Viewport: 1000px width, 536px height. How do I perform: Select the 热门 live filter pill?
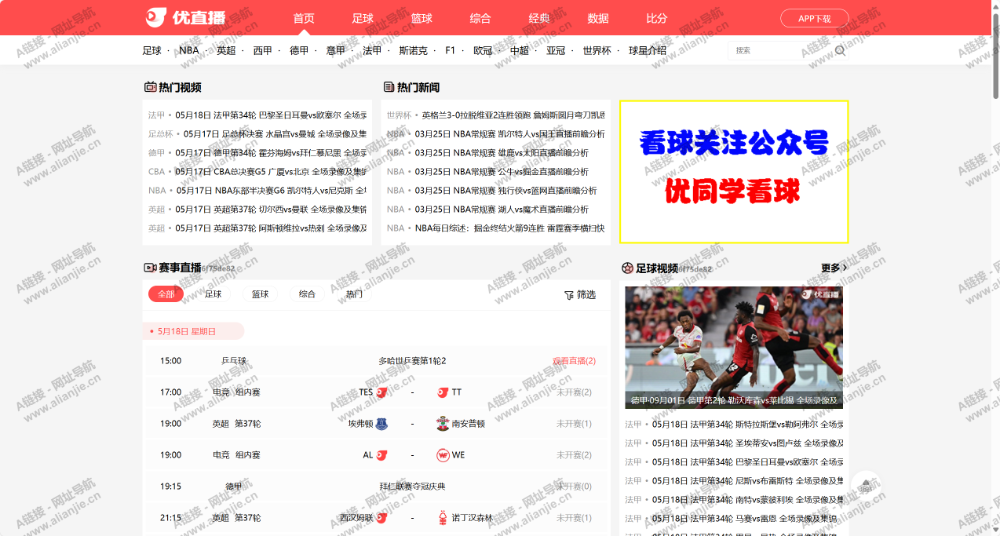355,294
